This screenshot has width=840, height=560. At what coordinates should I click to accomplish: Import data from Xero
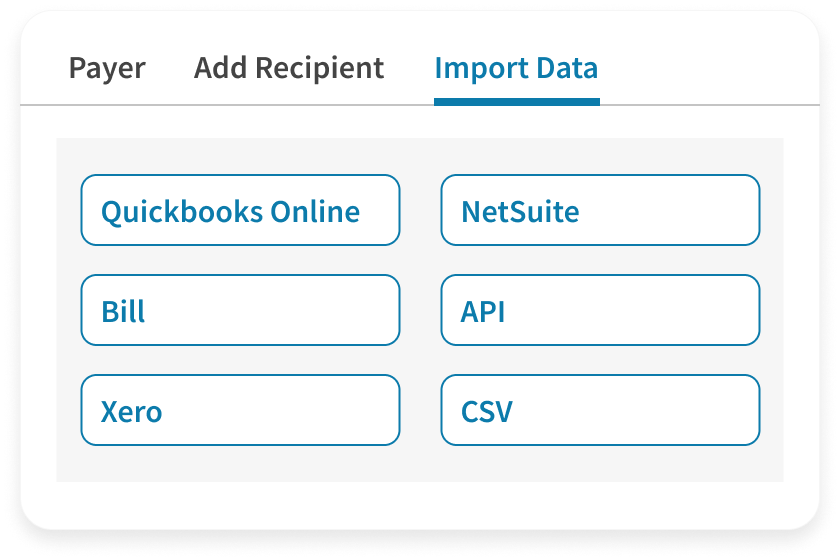[x=240, y=410]
